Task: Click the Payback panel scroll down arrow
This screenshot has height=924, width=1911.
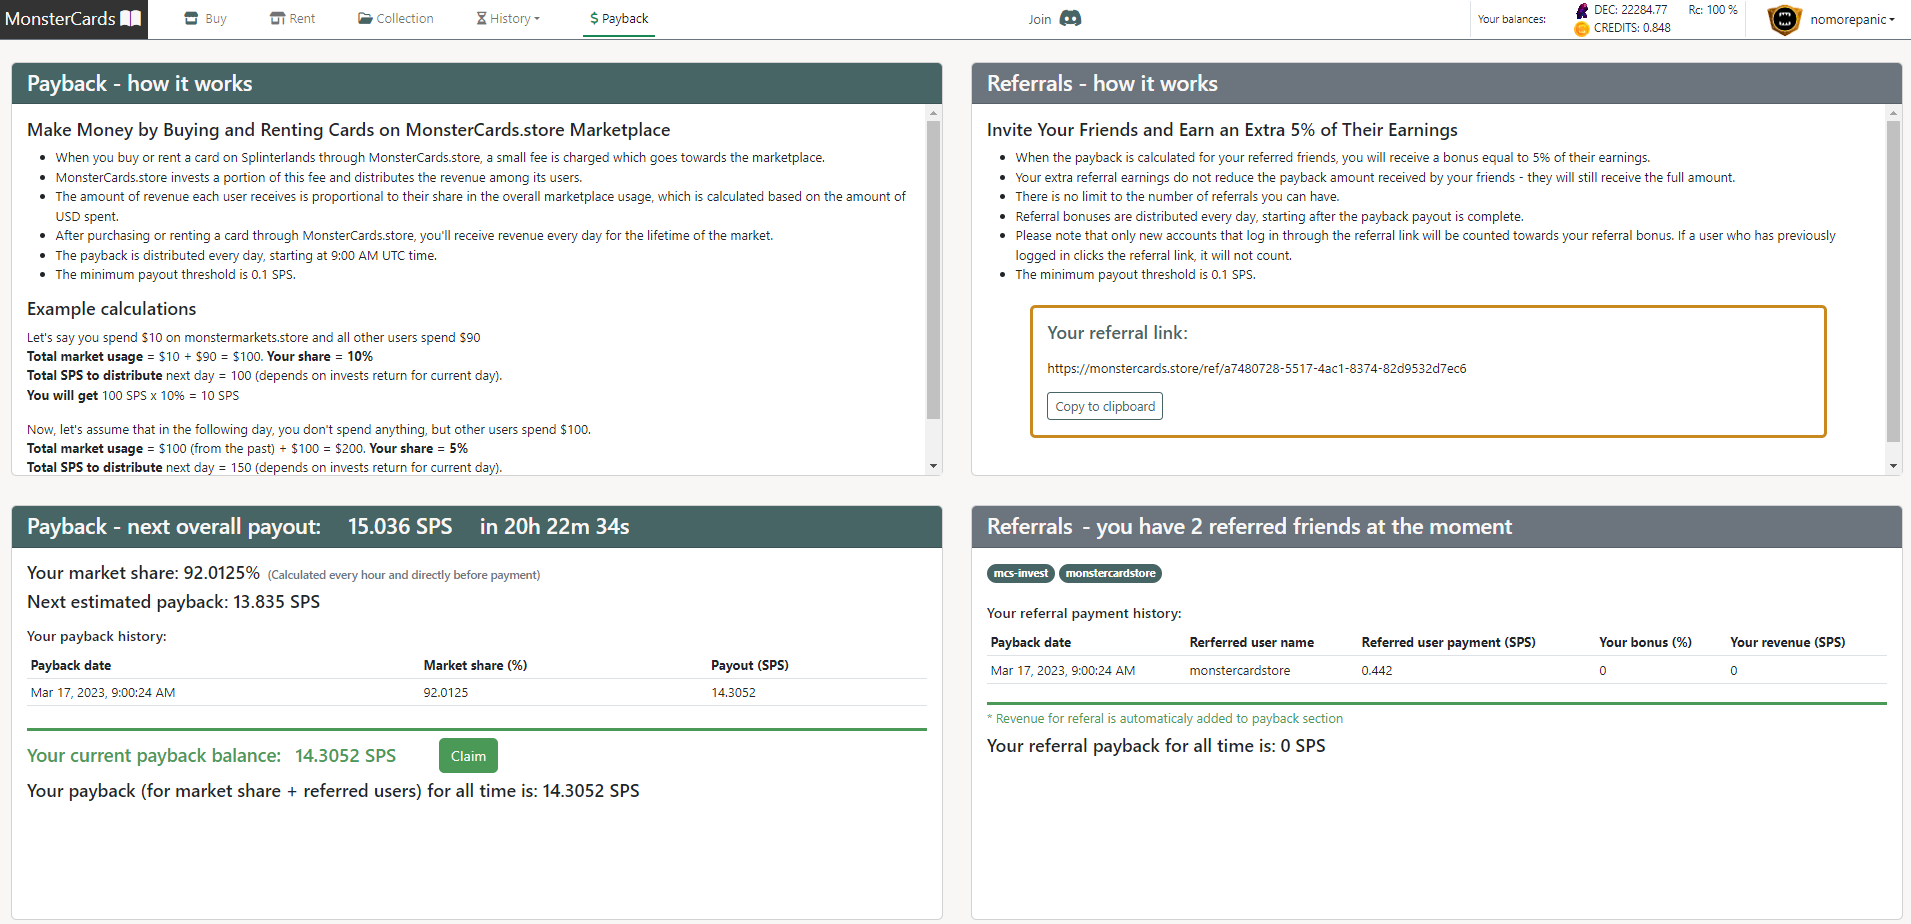Action: coord(933,466)
